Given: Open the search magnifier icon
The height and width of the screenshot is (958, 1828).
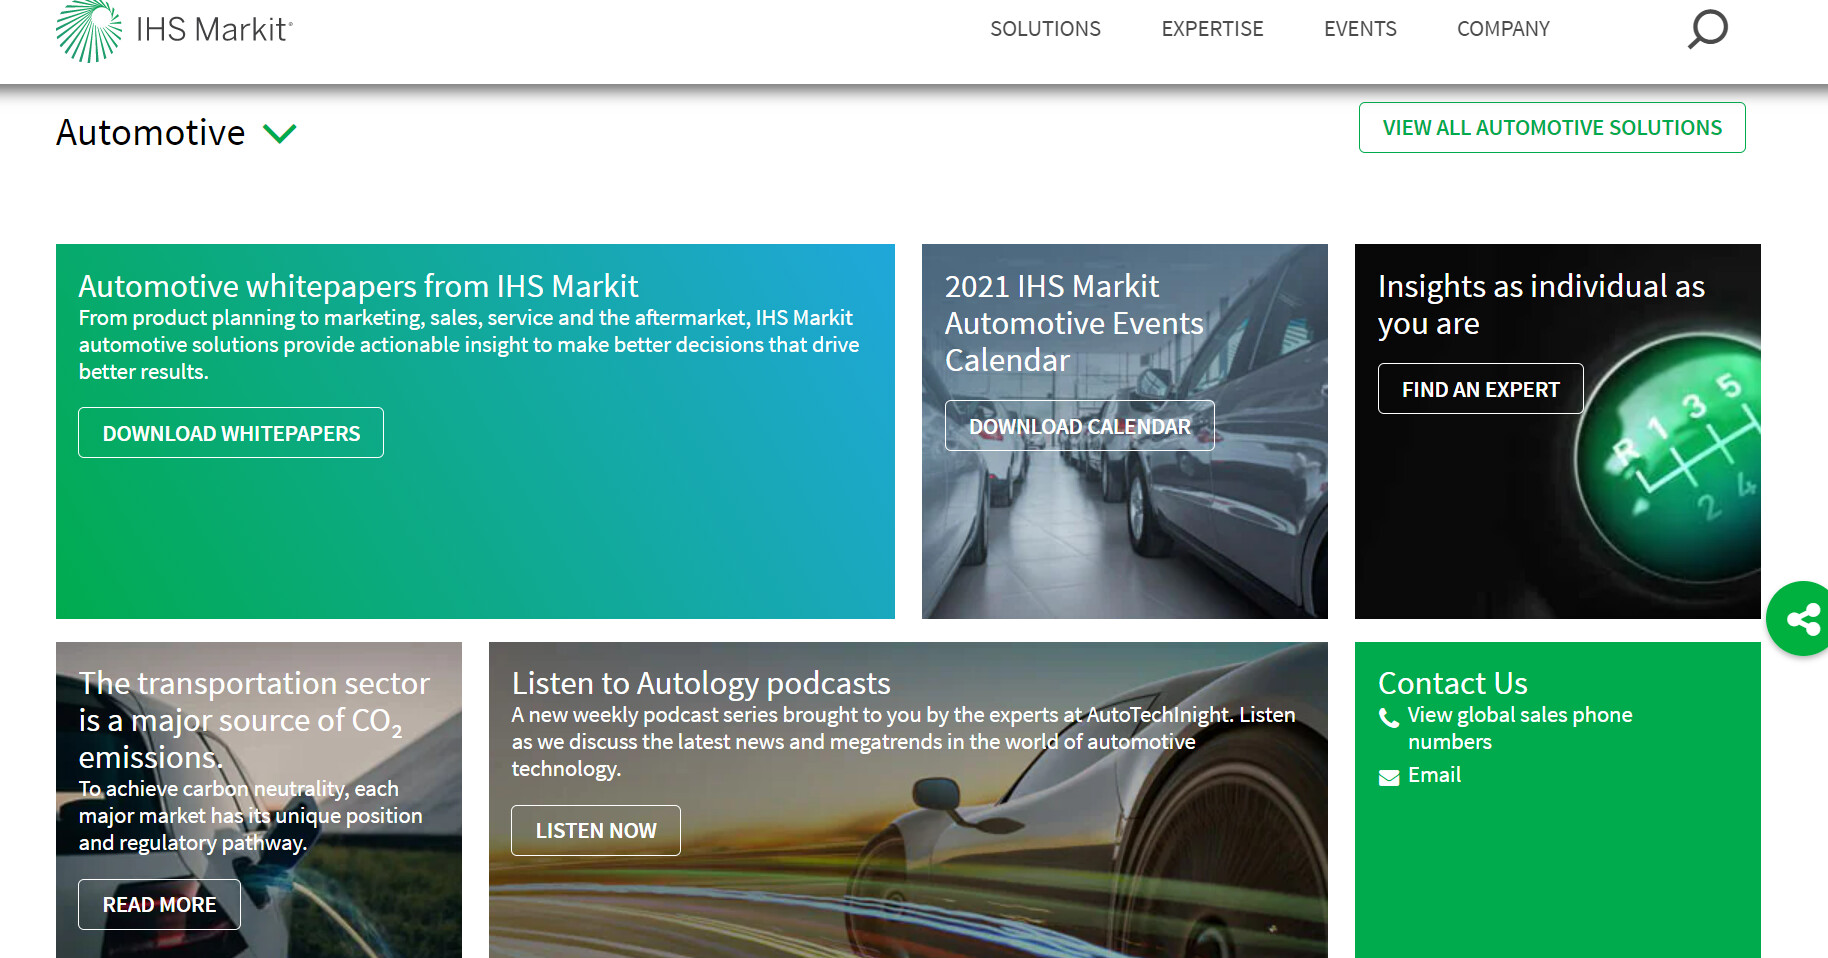Looking at the screenshot, I should pos(1707,29).
